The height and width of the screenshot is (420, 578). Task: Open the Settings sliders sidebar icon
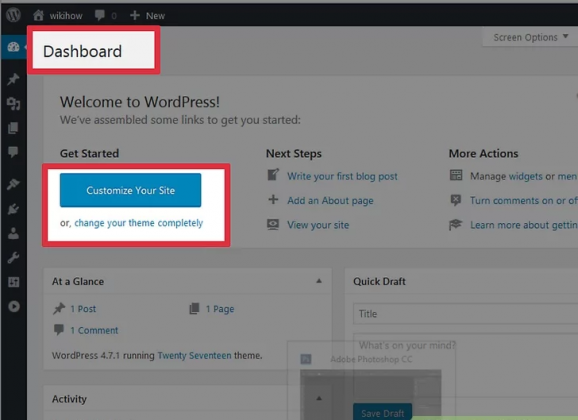pos(13,282)
